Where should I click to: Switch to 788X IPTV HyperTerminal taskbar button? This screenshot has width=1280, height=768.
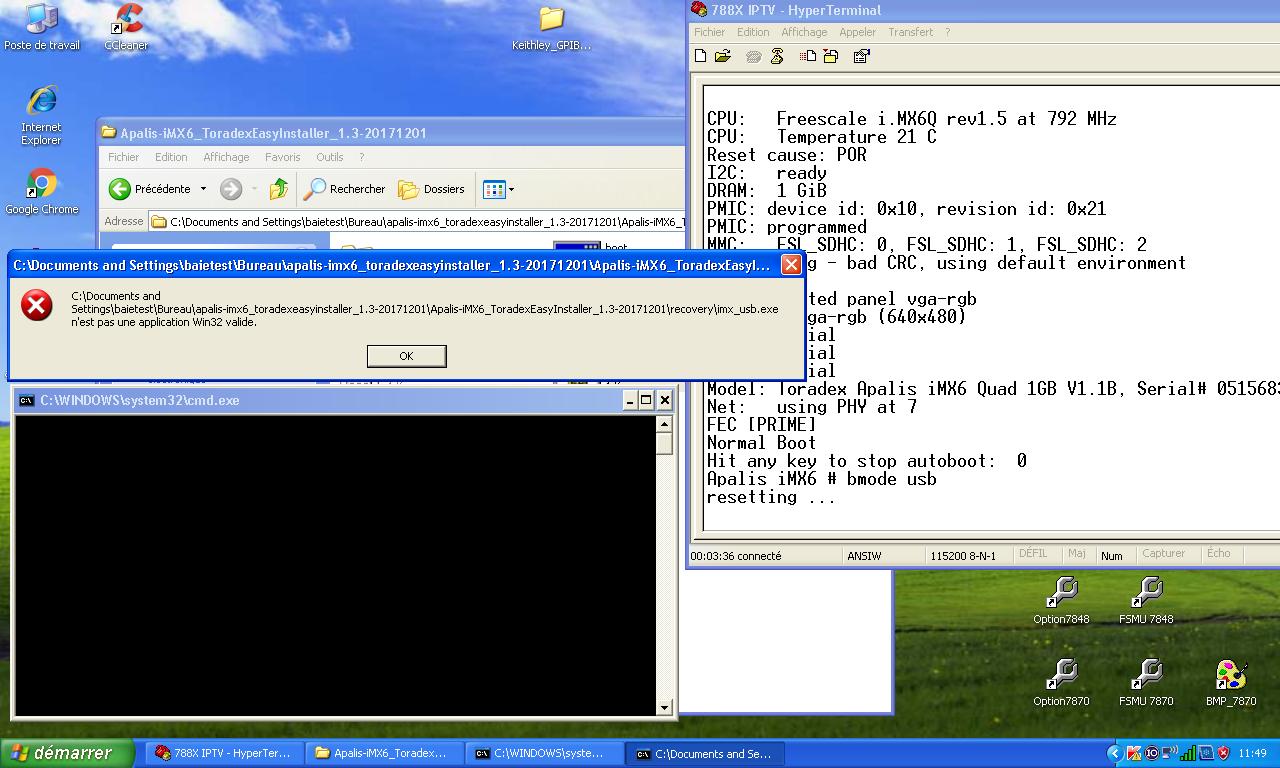(x=223, y=753)
